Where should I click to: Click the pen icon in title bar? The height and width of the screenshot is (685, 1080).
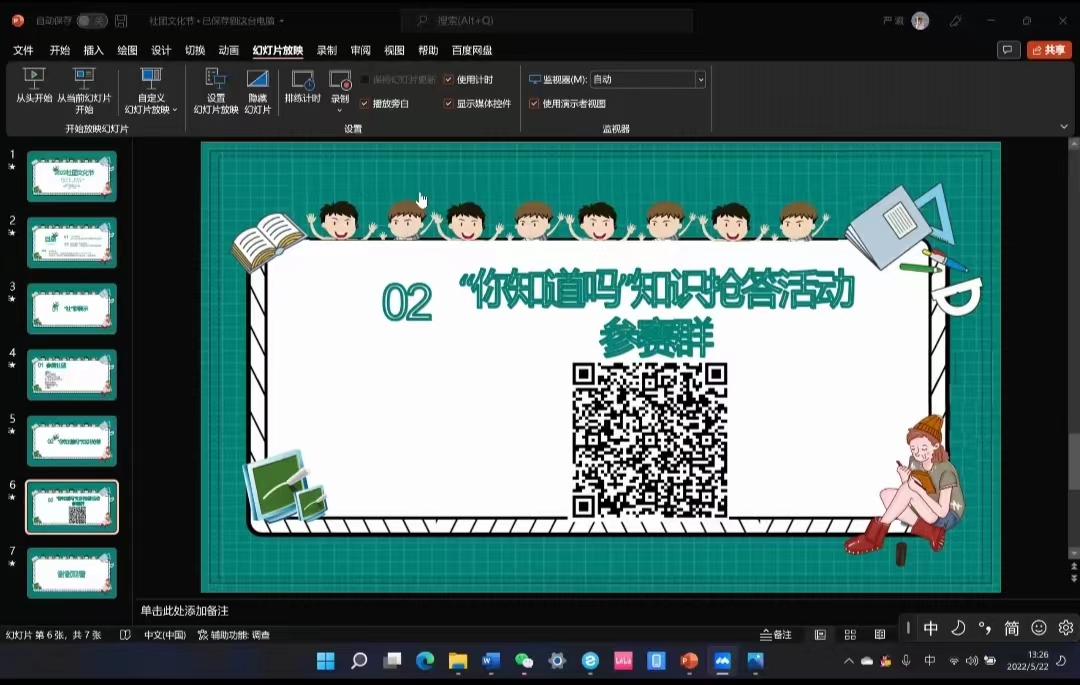pos(955,21)
